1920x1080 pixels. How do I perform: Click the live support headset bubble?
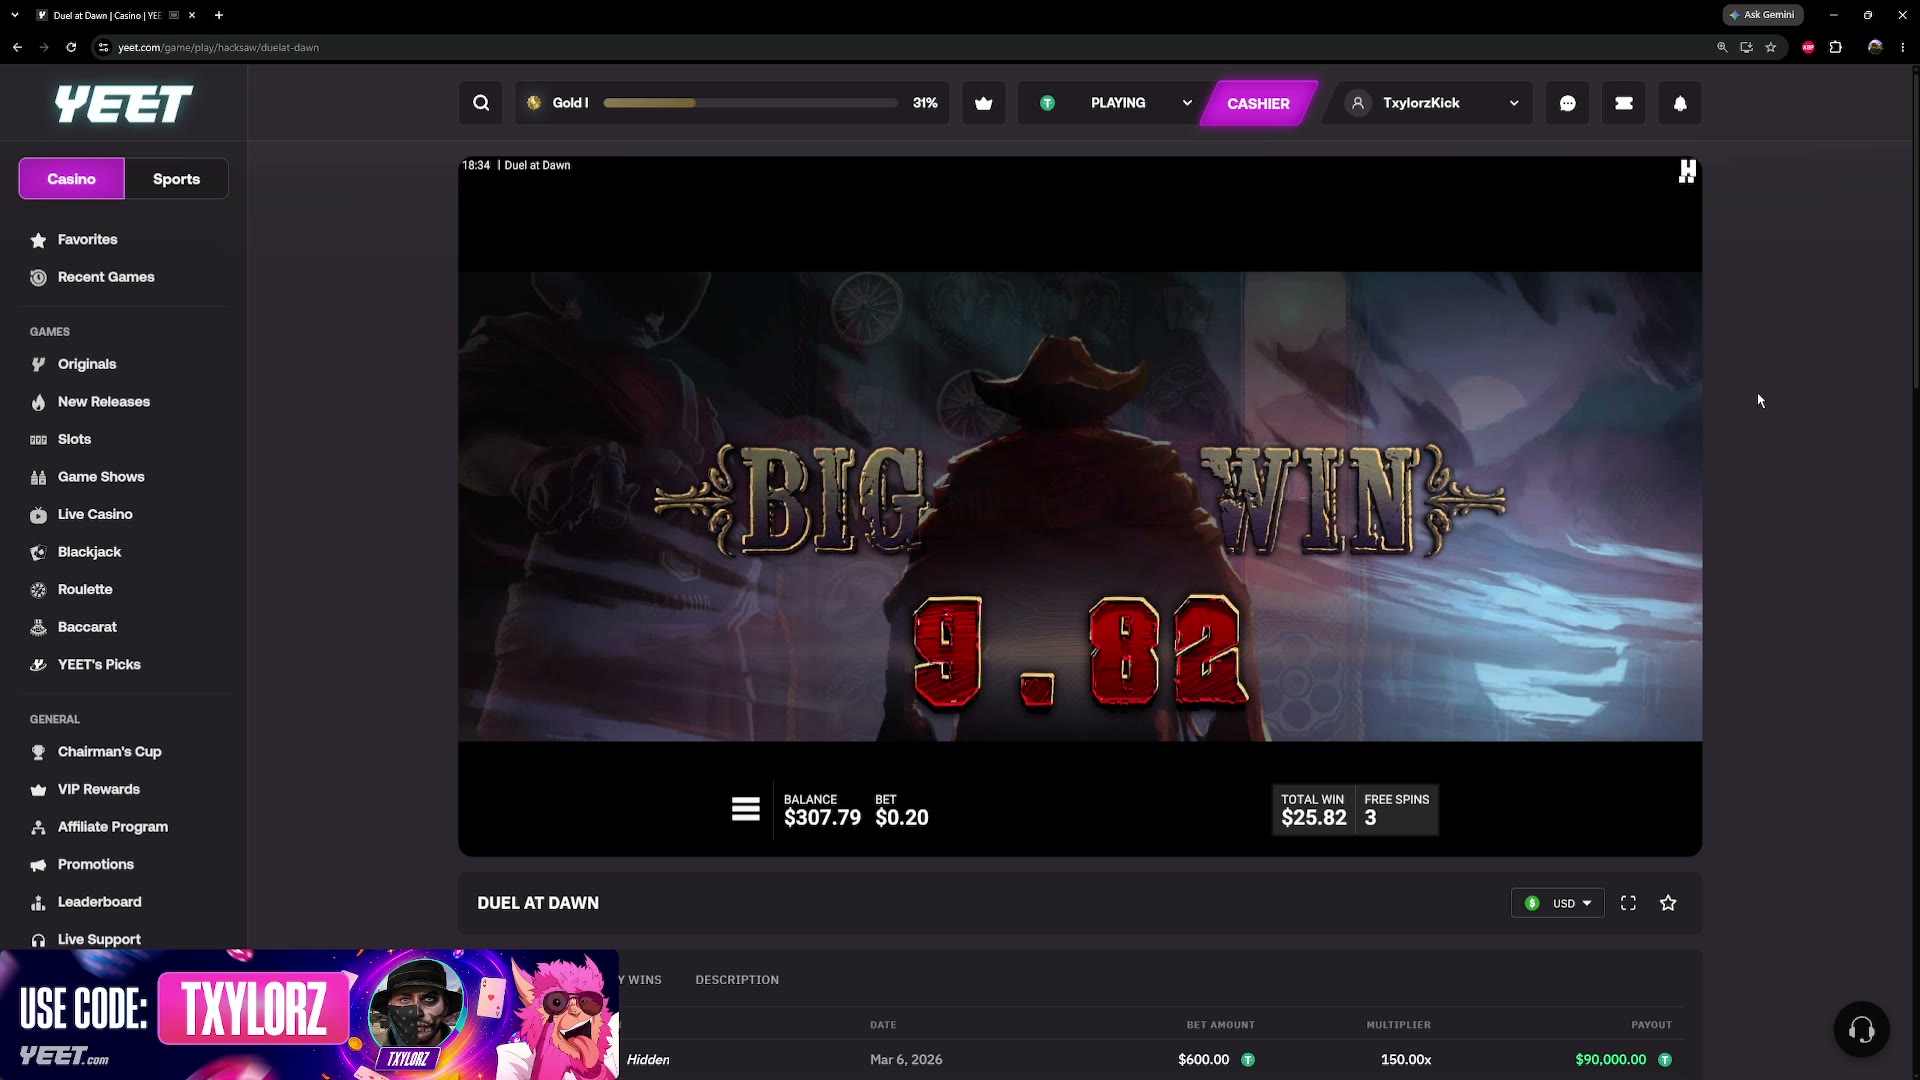click(x=1862, y=1029)
